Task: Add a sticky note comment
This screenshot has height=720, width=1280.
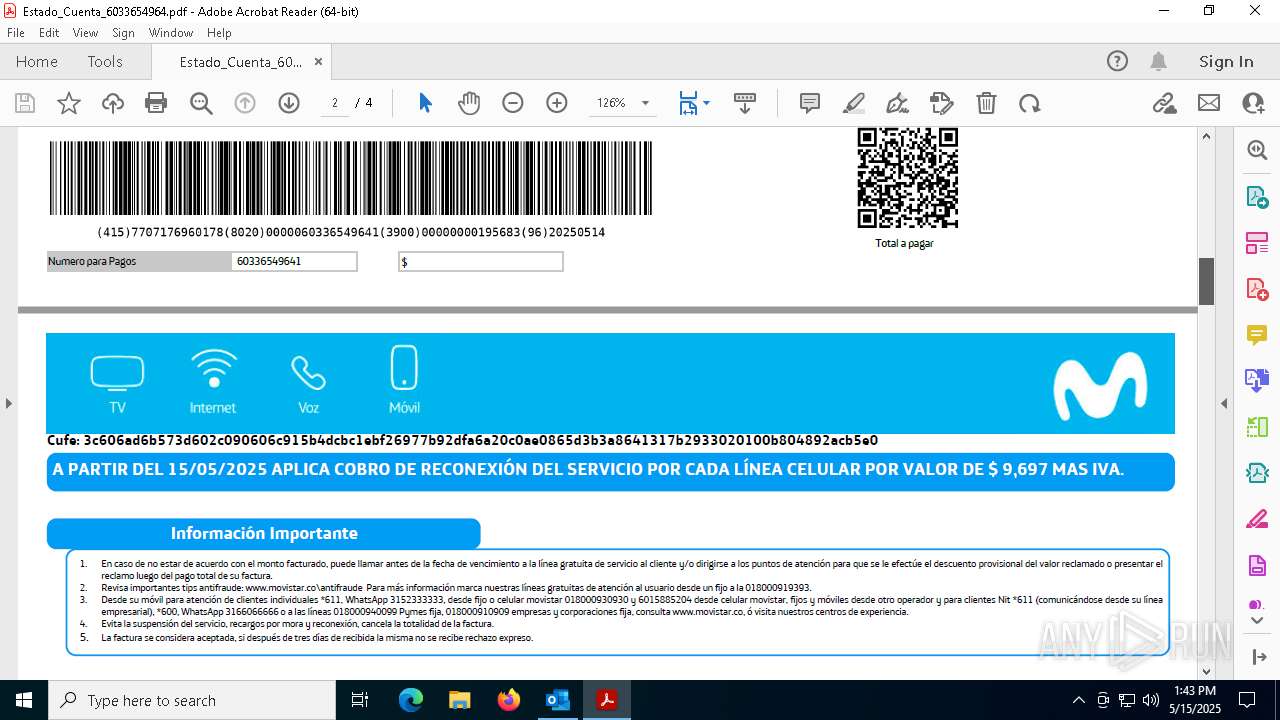Action: coord(810,103)
